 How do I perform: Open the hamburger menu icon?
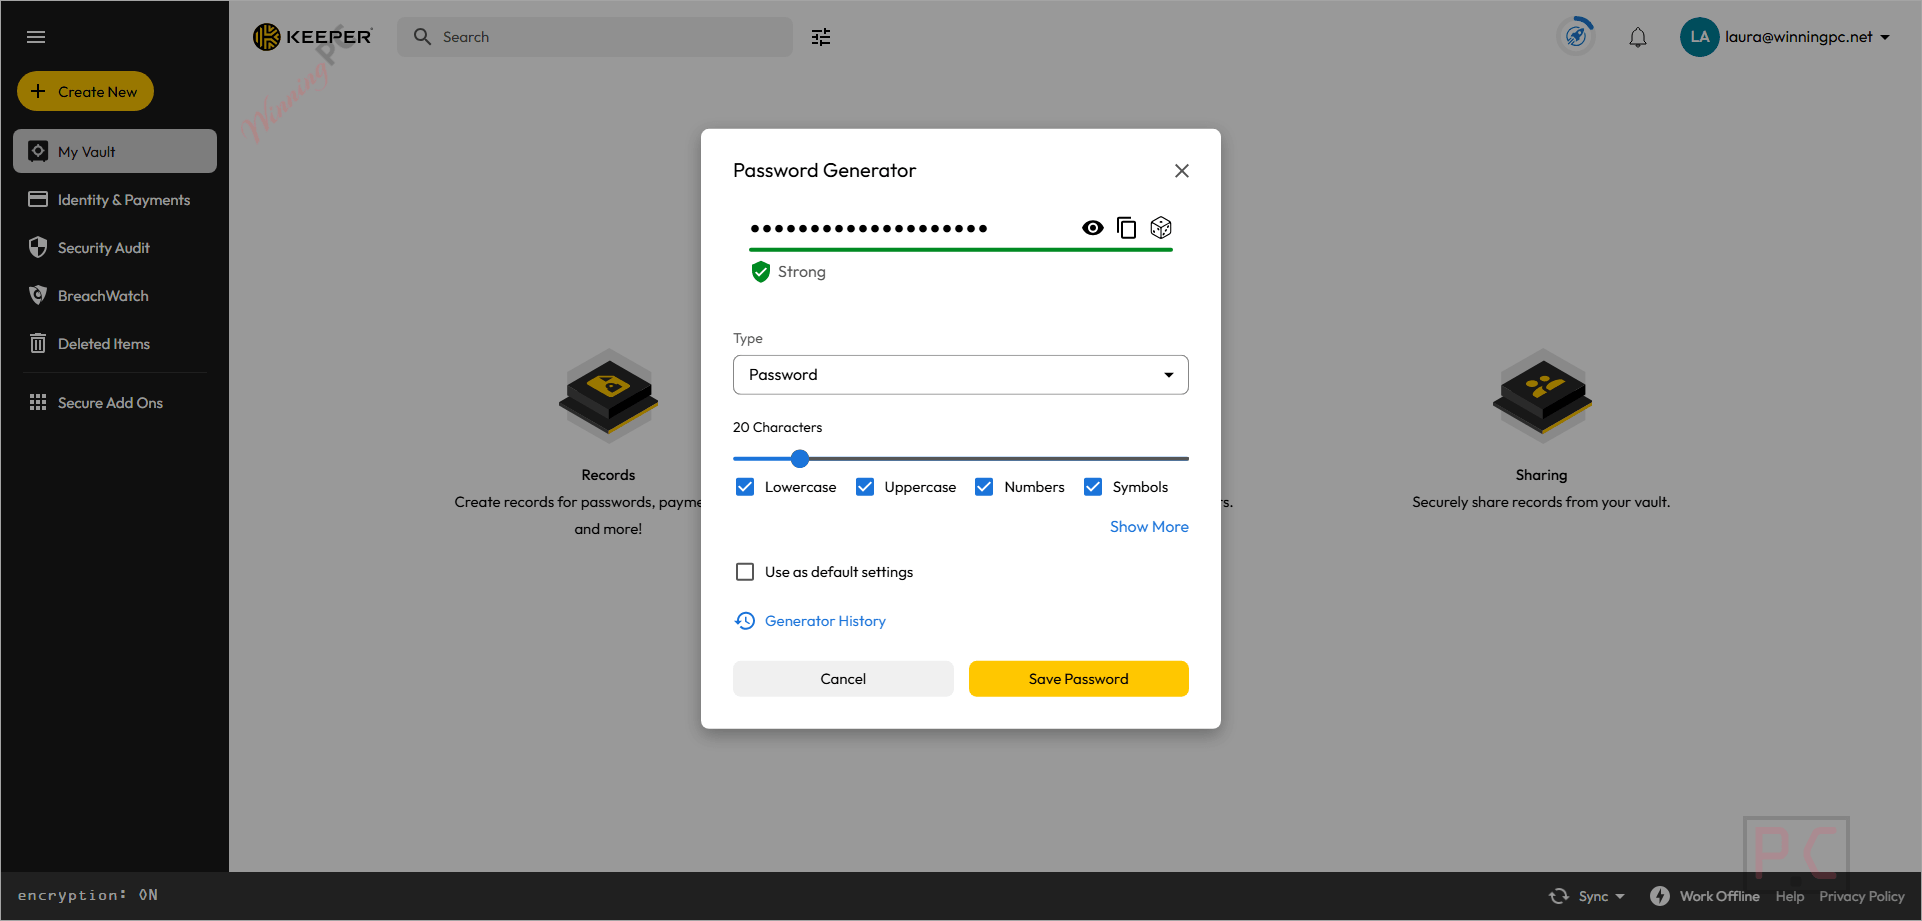[x=36, y=37]
